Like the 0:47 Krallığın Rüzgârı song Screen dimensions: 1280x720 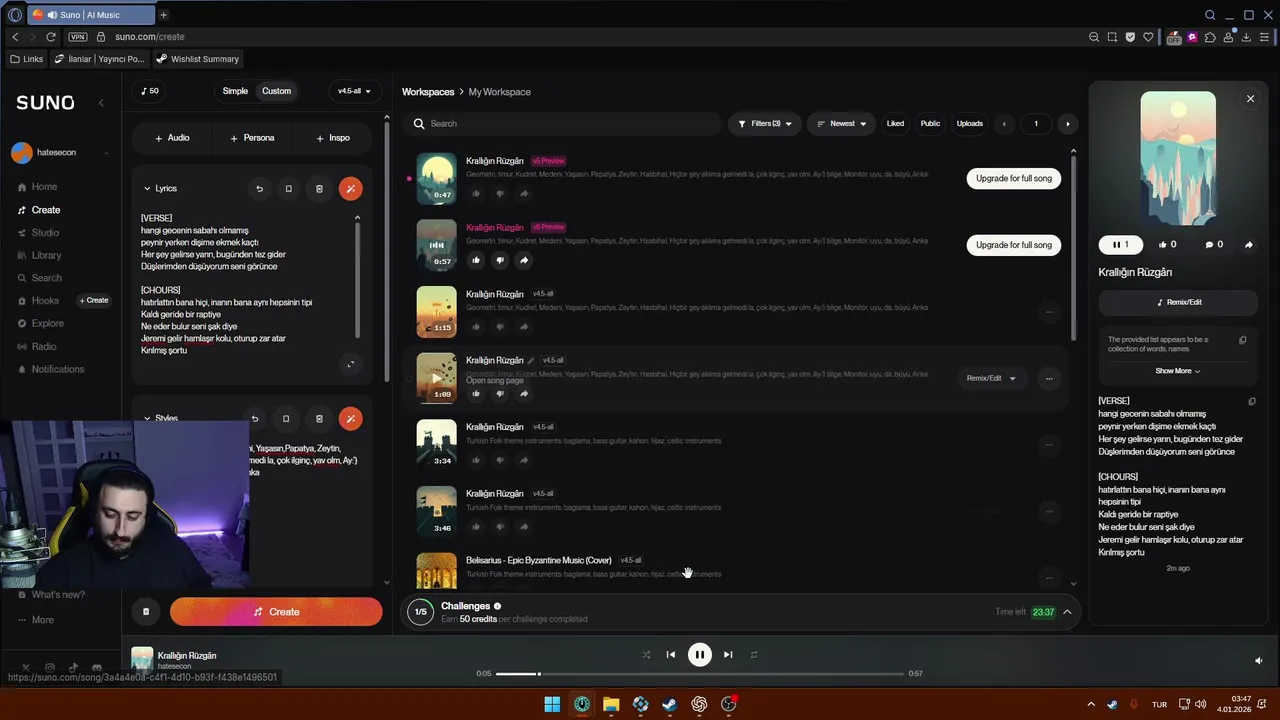pos(476,193)
